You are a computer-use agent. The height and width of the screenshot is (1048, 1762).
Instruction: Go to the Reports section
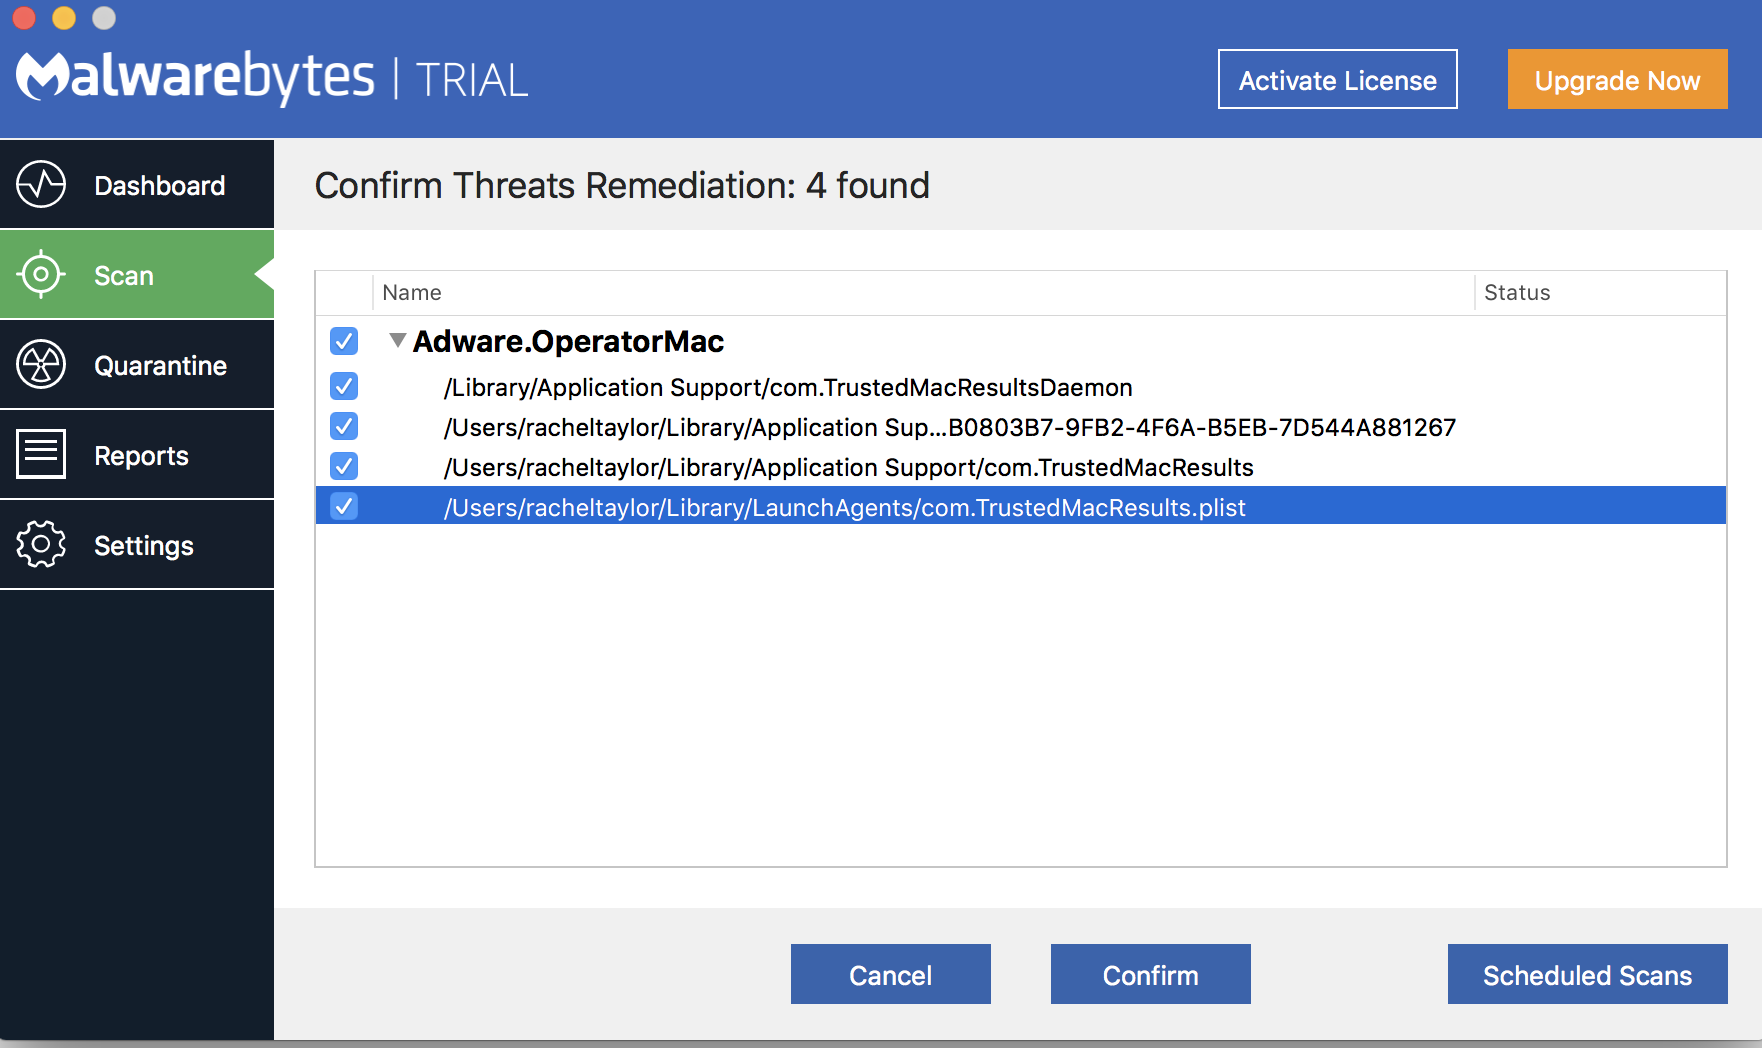tap(137, 455)
